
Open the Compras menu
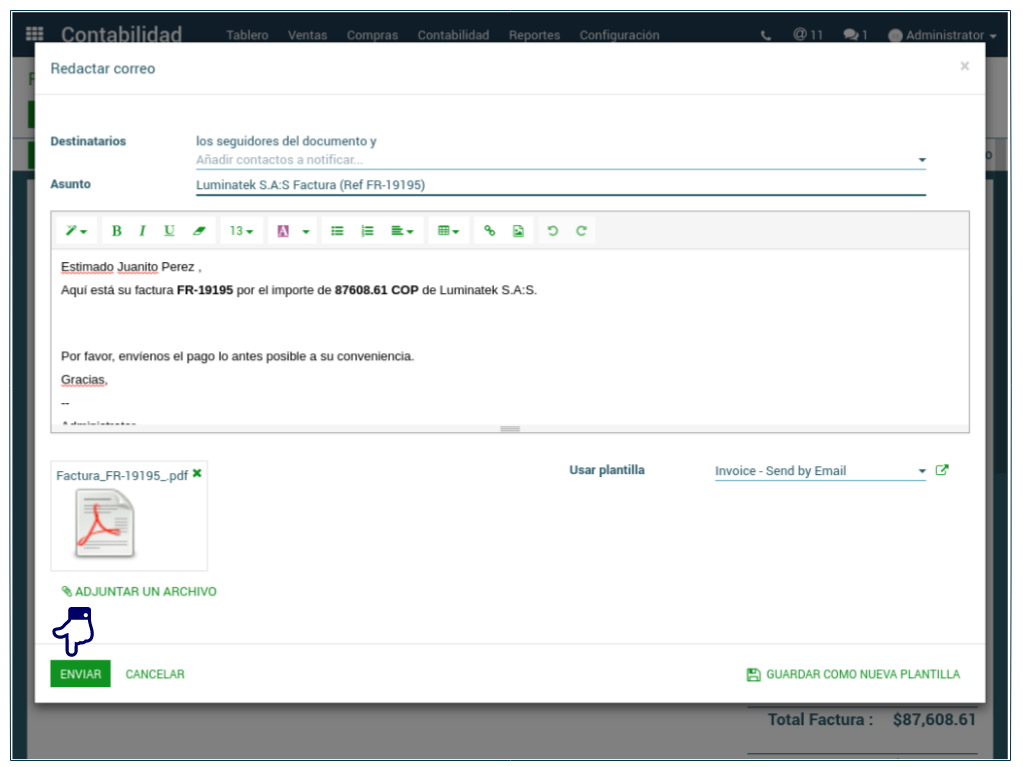pyautogui.click(x=372, y=35)
